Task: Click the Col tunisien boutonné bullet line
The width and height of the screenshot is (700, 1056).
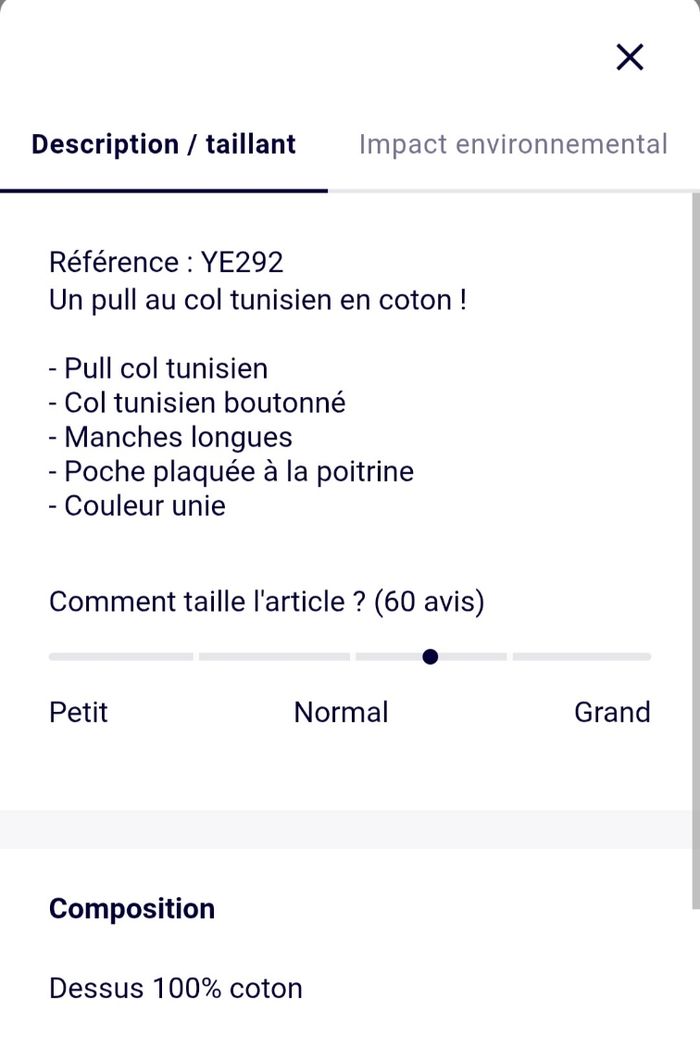Action: 197,403
